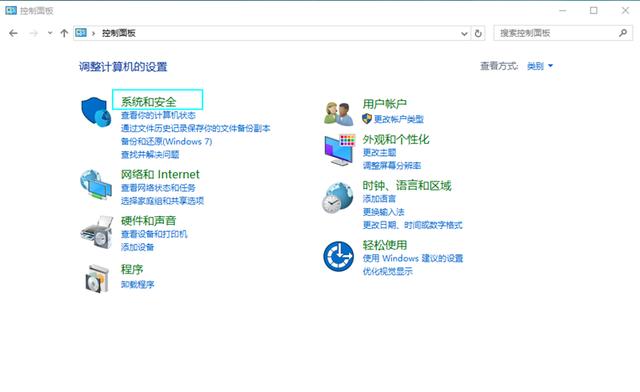Screen dimensions: 640x392
Task: Open the 程序 category heading
Action: click(132, 269)
